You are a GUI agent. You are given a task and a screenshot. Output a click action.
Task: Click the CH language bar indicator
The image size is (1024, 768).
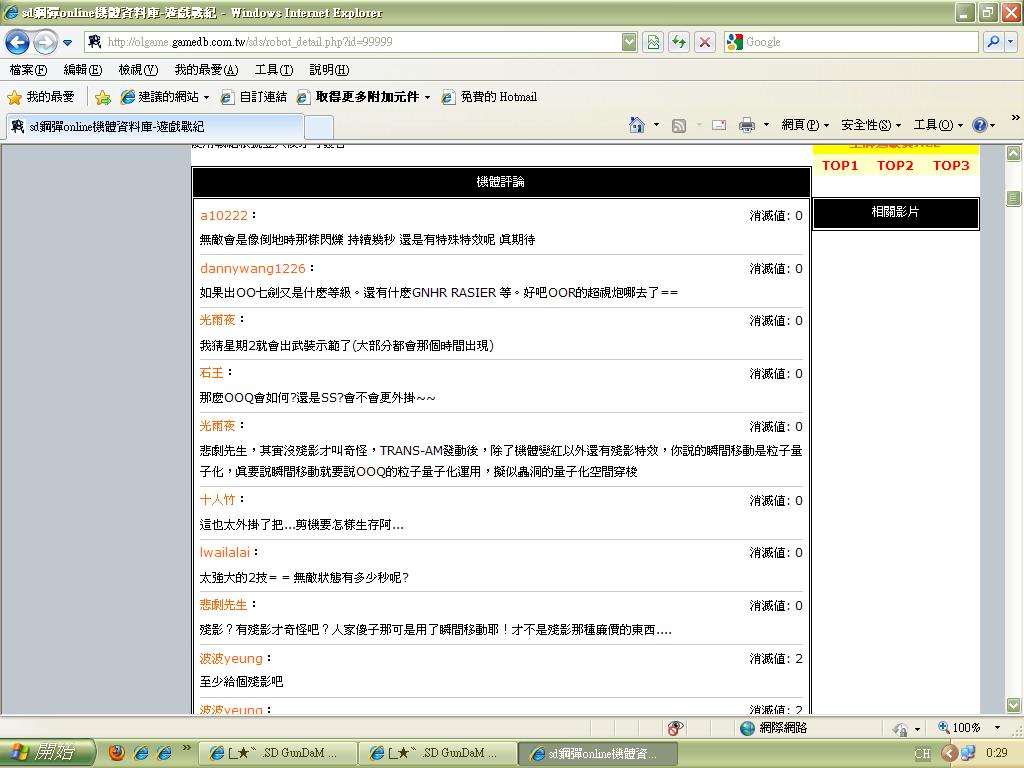point(921,754)
